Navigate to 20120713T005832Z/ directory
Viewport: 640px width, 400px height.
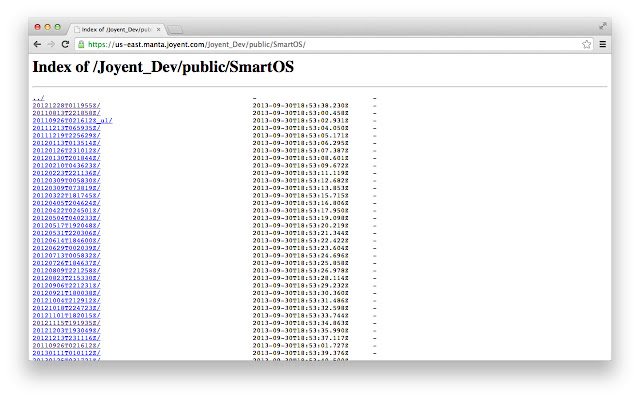(67, 256)
